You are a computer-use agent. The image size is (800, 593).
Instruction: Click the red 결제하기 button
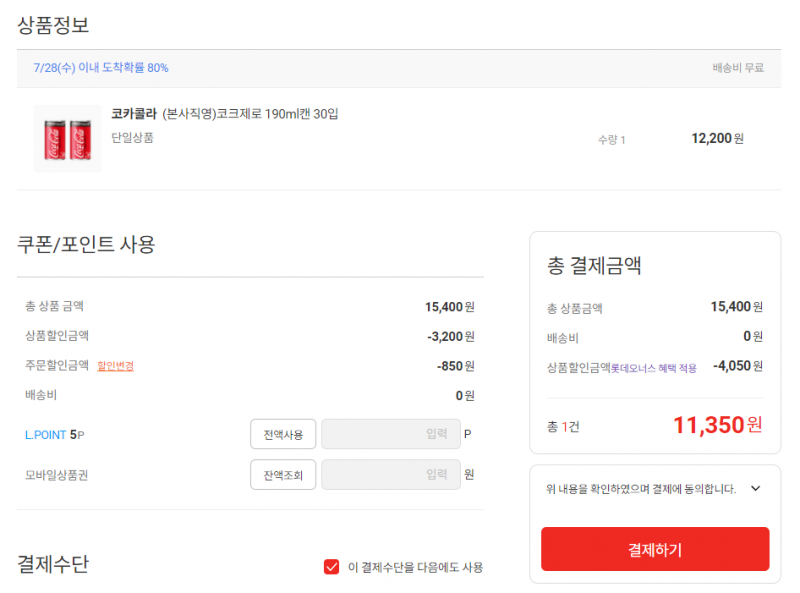pyautogui.click(x=655, y=549)
